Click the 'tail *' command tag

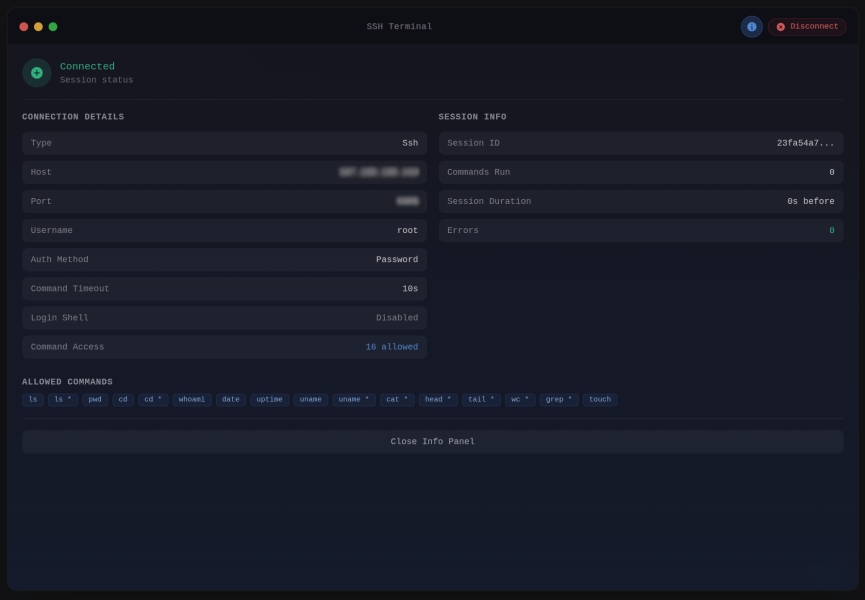click(481, 400)
